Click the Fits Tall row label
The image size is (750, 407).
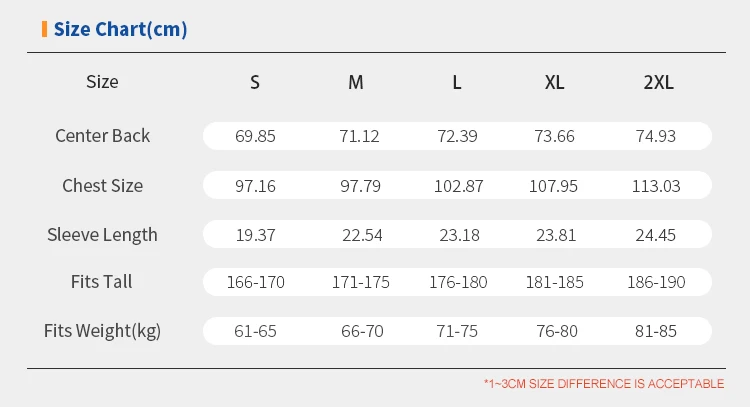pyautogui.click(x=102, y=282)
